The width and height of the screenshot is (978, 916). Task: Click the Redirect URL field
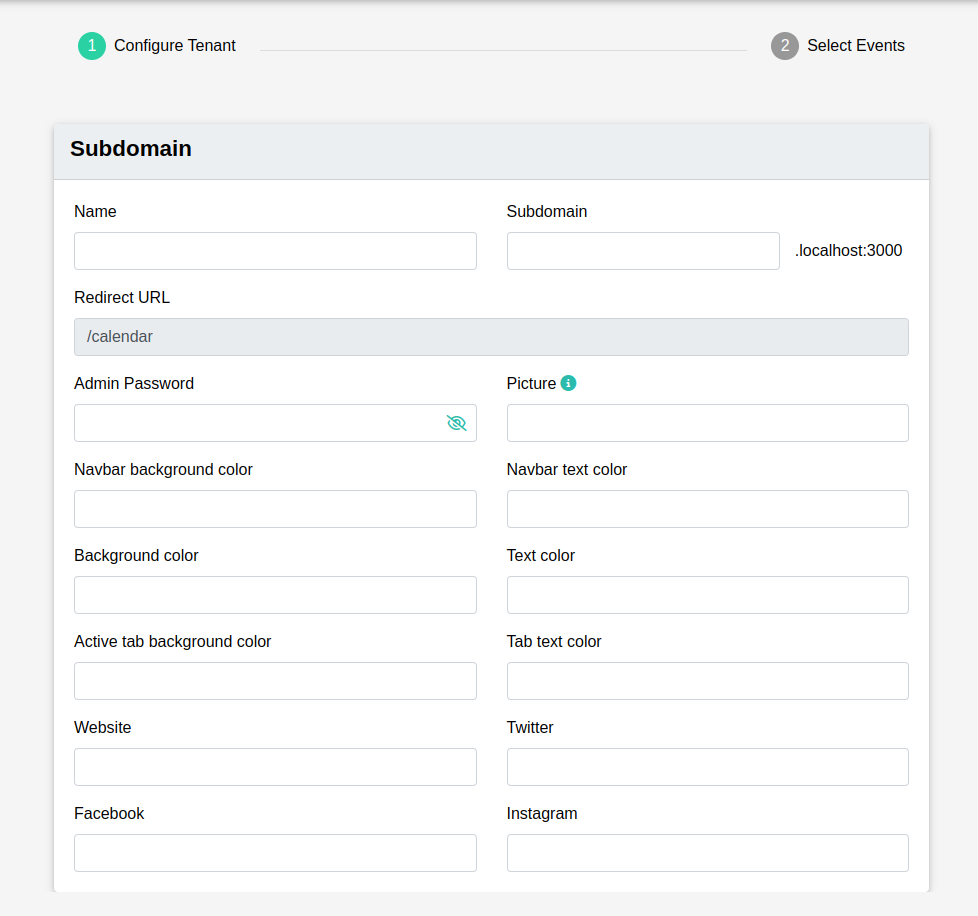491,337
